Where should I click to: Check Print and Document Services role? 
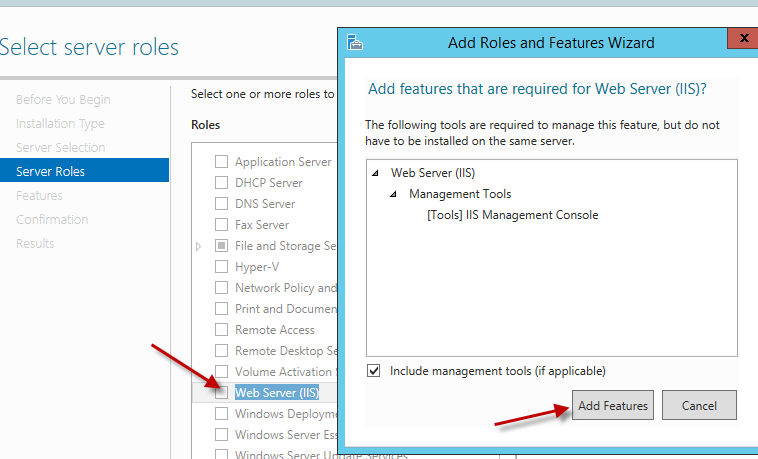(x=221, y=309)
